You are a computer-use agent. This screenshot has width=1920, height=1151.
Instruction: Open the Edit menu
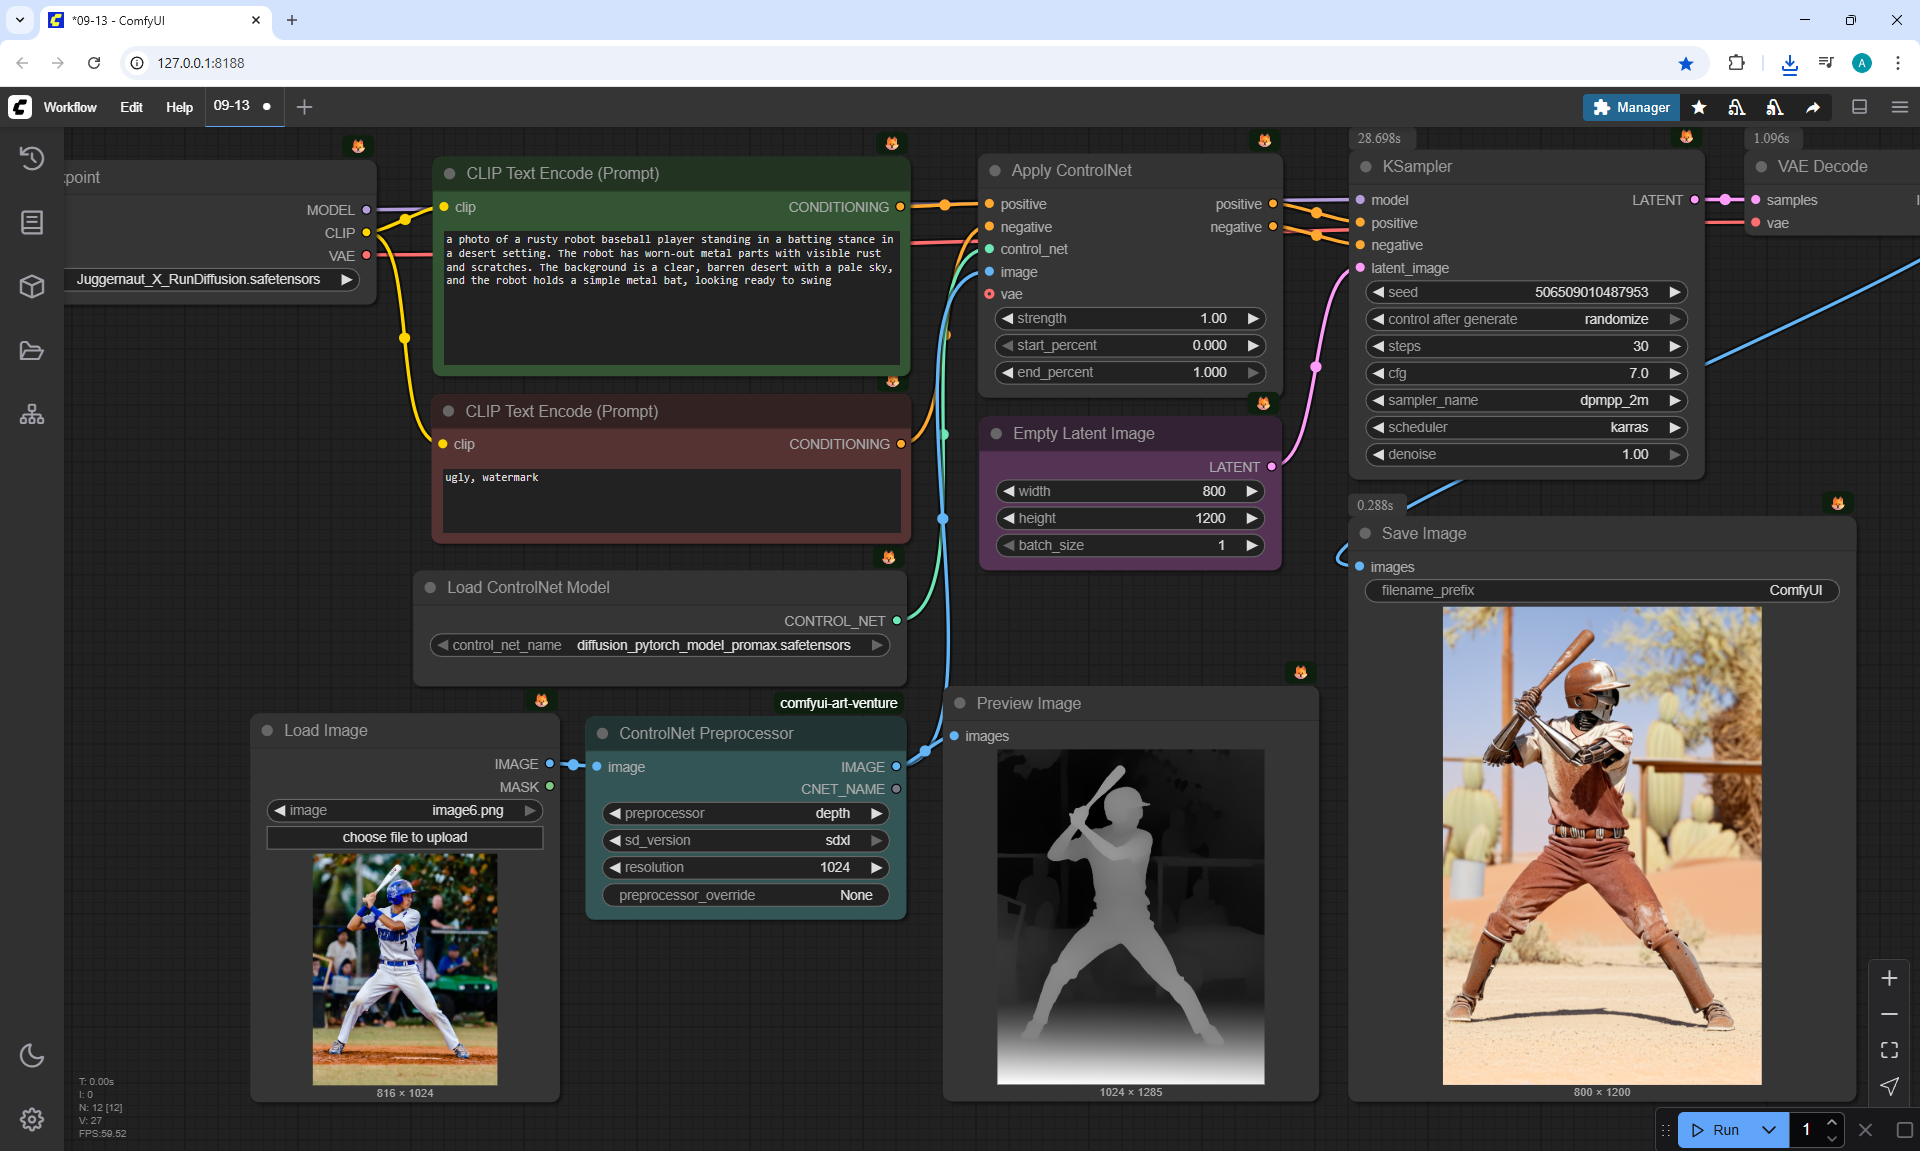click(131, 107)
